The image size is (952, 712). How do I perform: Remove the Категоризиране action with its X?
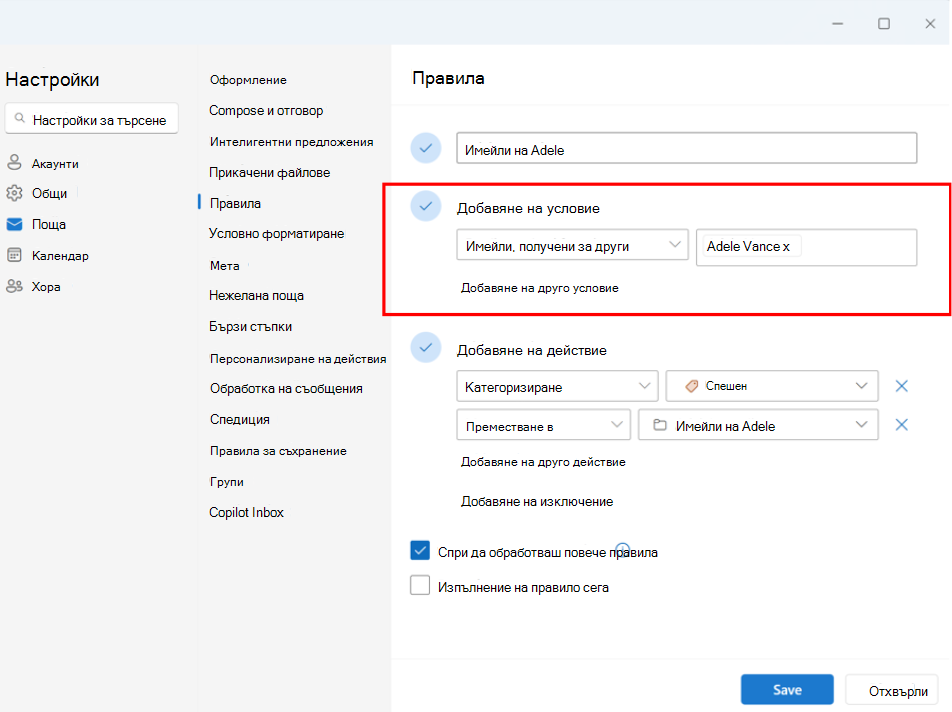click(902, 386)
